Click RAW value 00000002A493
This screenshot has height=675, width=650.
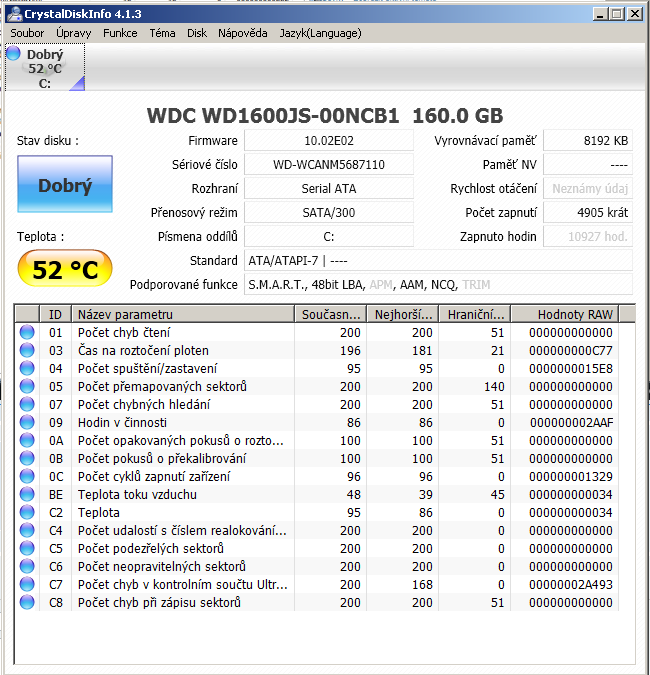[571, 585]
